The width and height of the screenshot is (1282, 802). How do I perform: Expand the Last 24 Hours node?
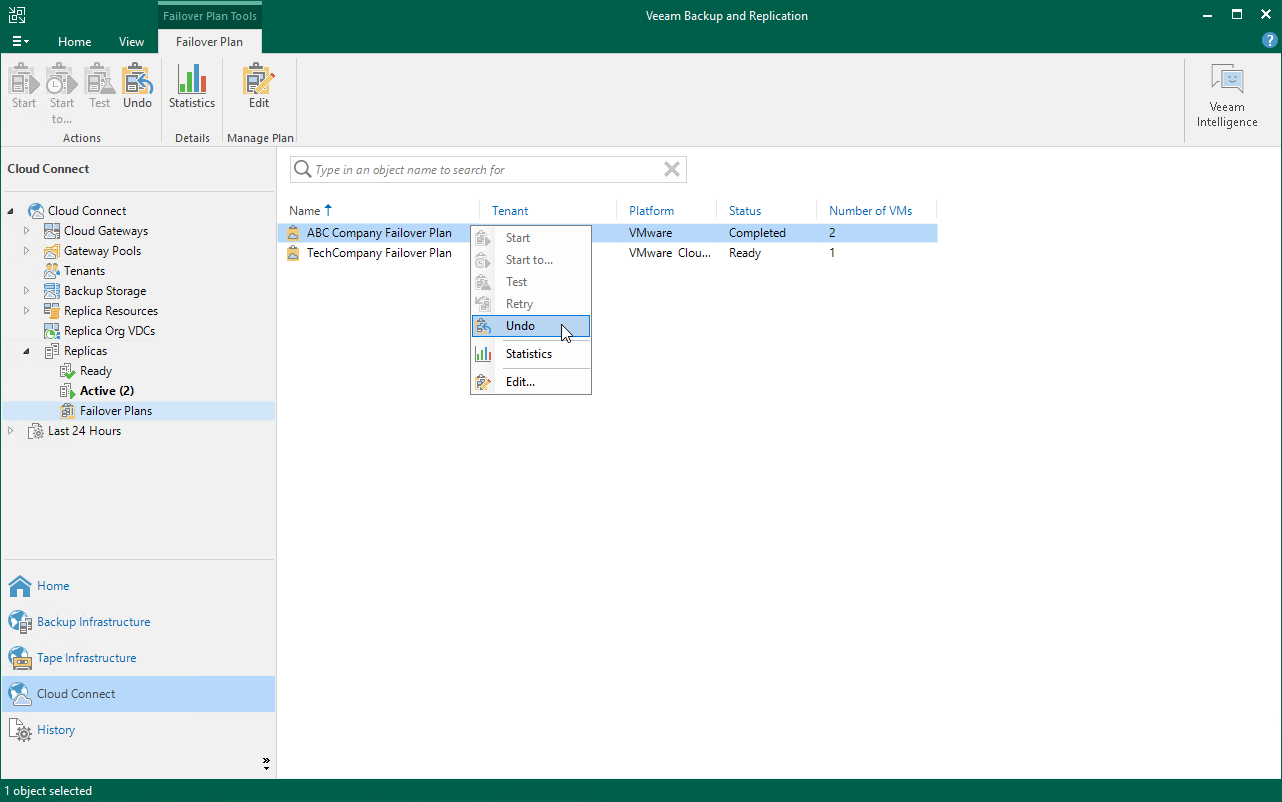[x=10, y=430]
